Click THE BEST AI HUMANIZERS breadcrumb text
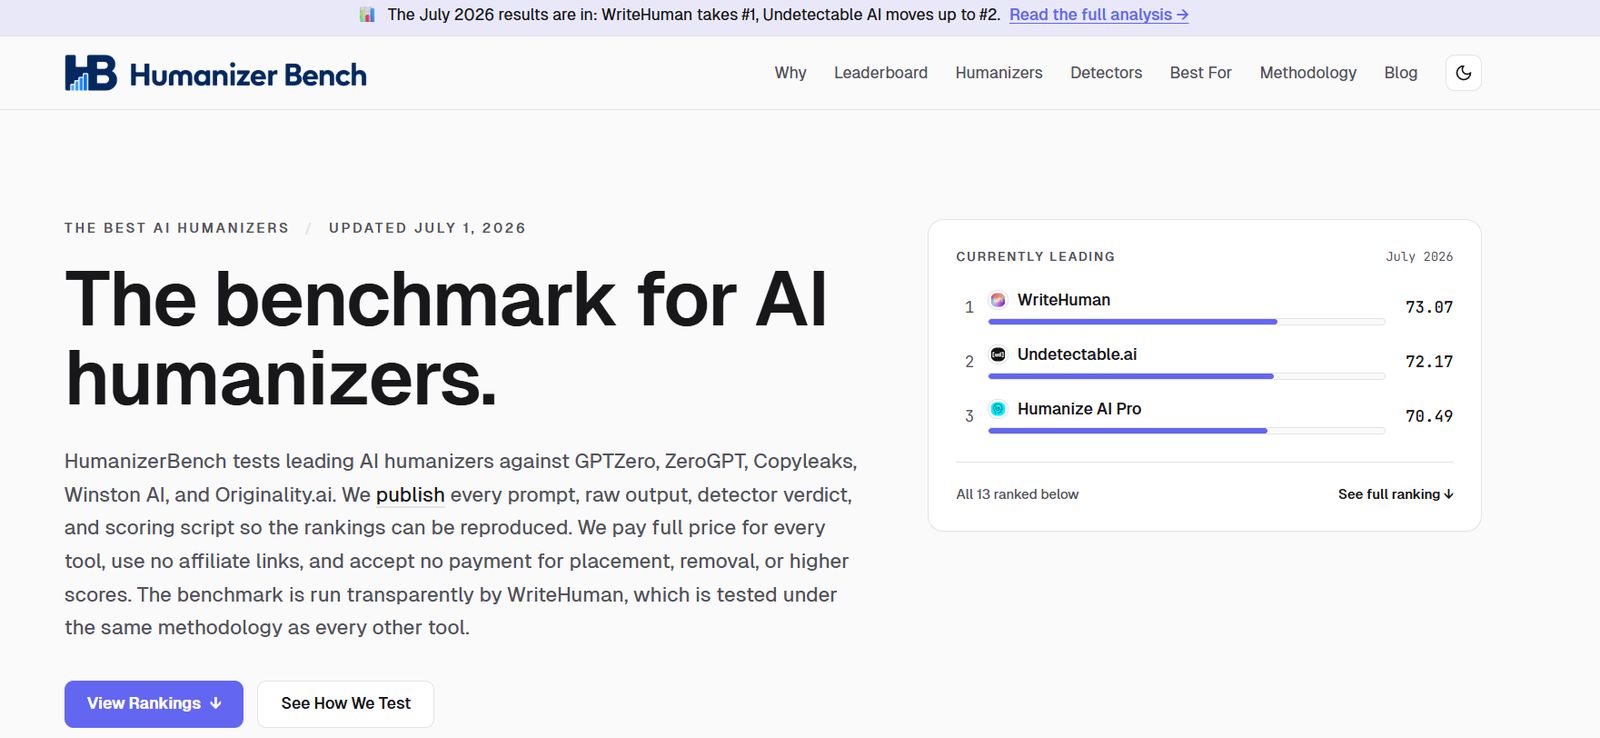The width and height of the screenshot is (1600, 738). [x=177, y=228]
